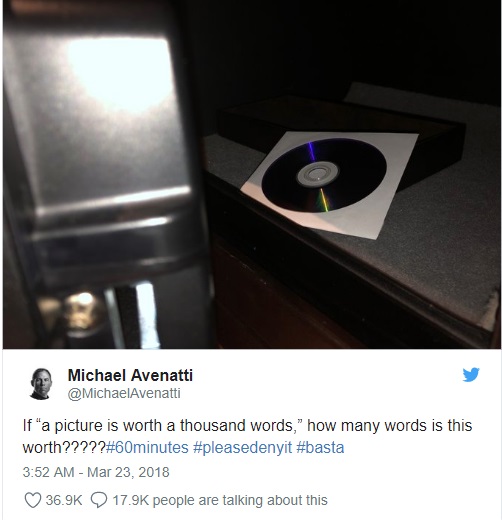The width and height of the screenshot is (502, 520).
Task: Open '17.9K people are talking about this'
Action: [x=220, y=500]
